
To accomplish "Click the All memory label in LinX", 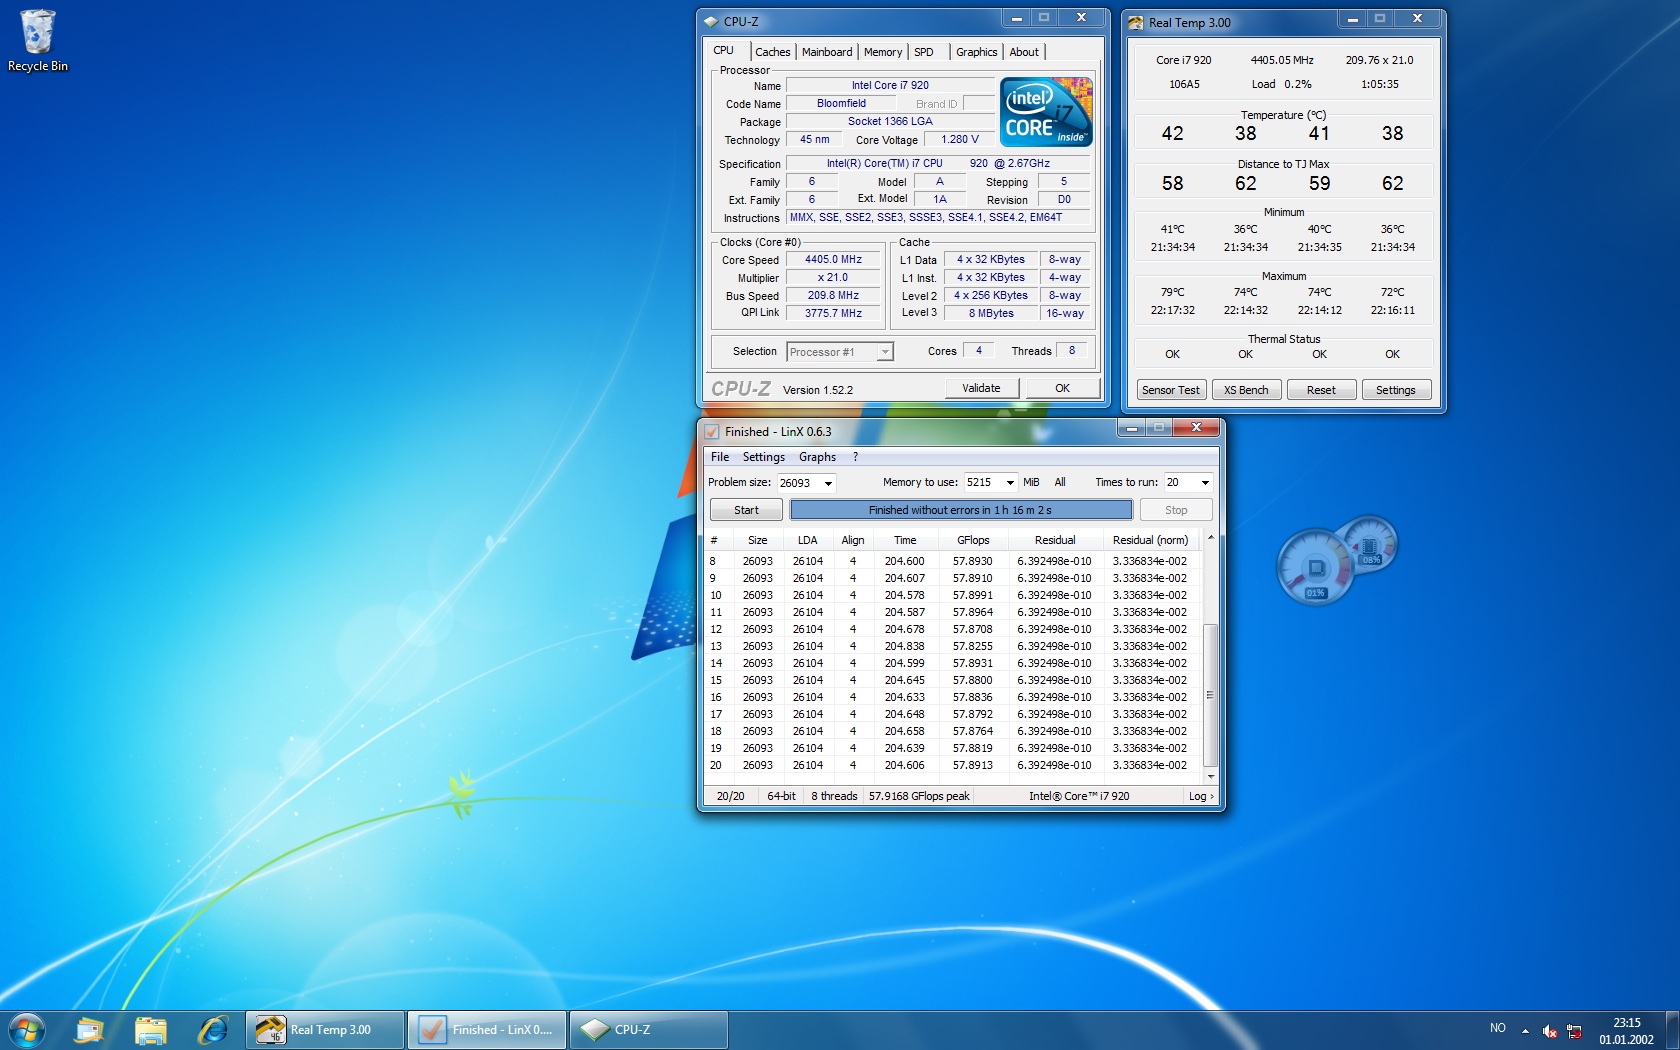I will [1060, 482].
